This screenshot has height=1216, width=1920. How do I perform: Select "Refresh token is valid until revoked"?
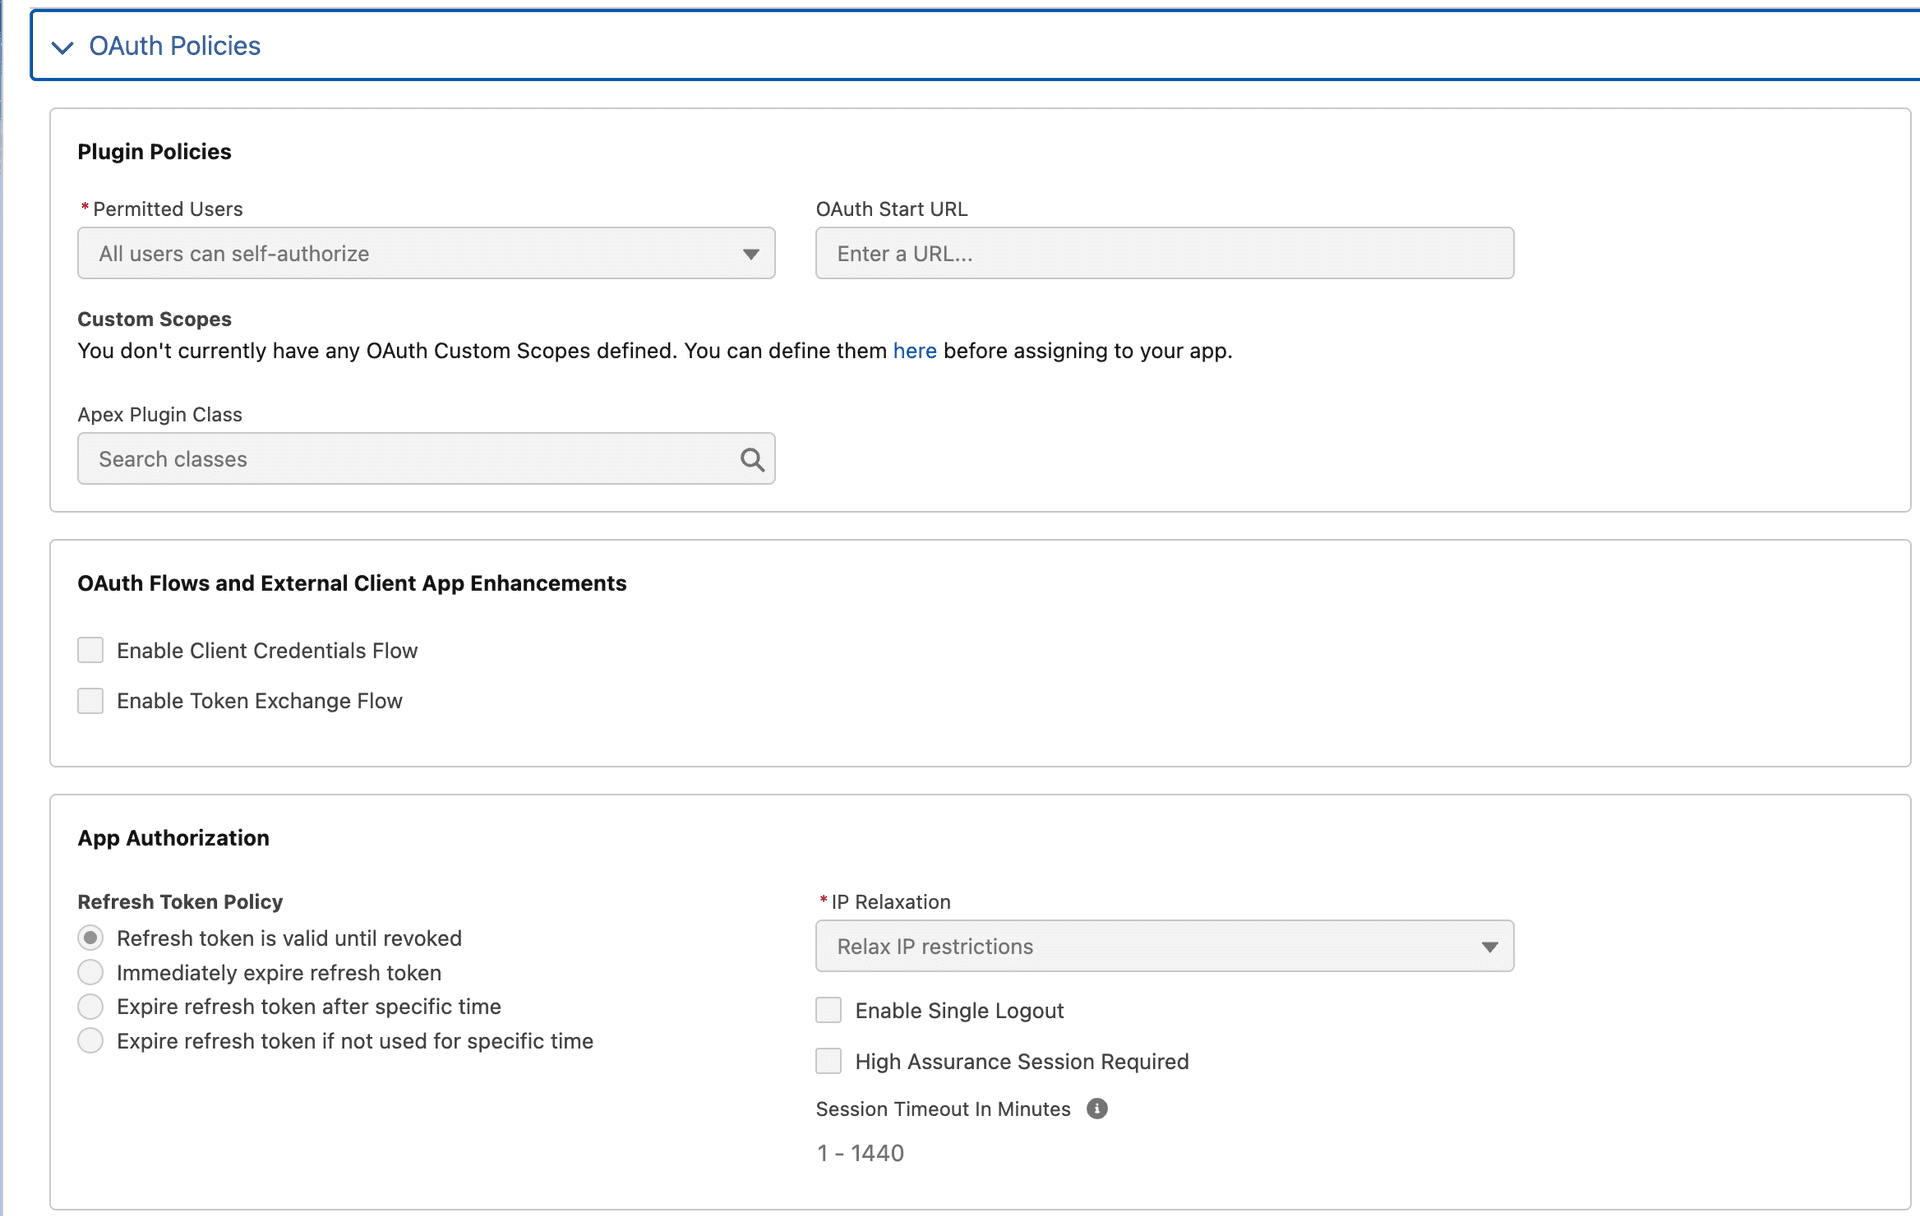[x=90, y=937]
